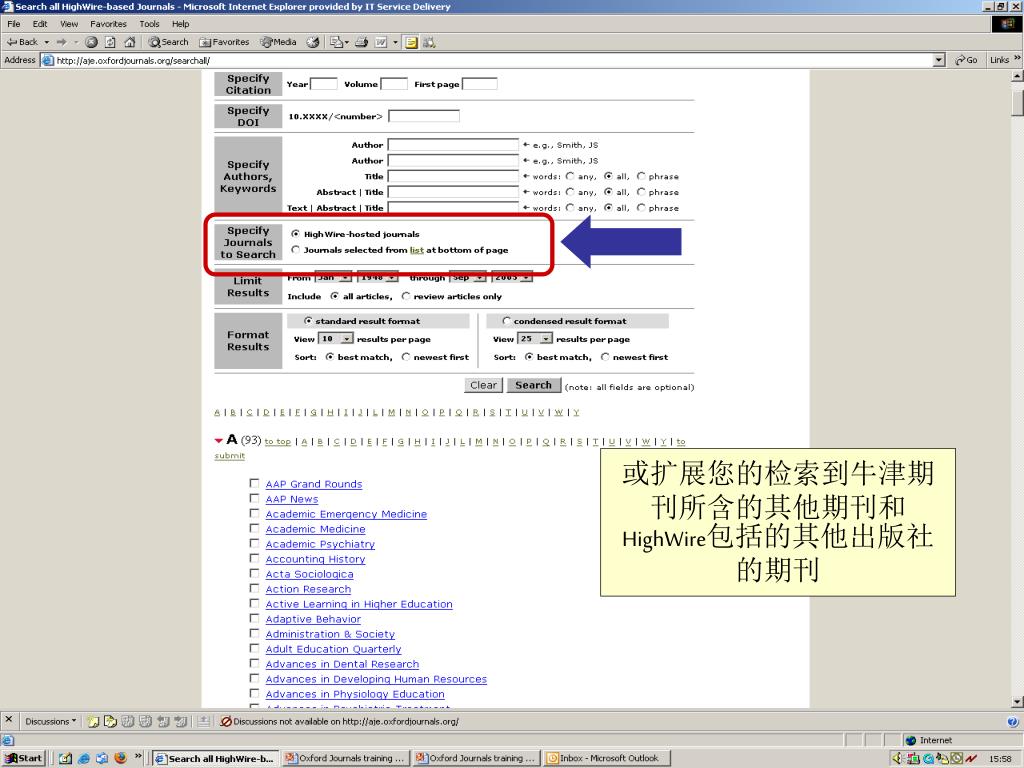Viewport: 1024px width, 768px height.
Task: Click the Research icon in the toolbar
Action: (x=429, y=42)
